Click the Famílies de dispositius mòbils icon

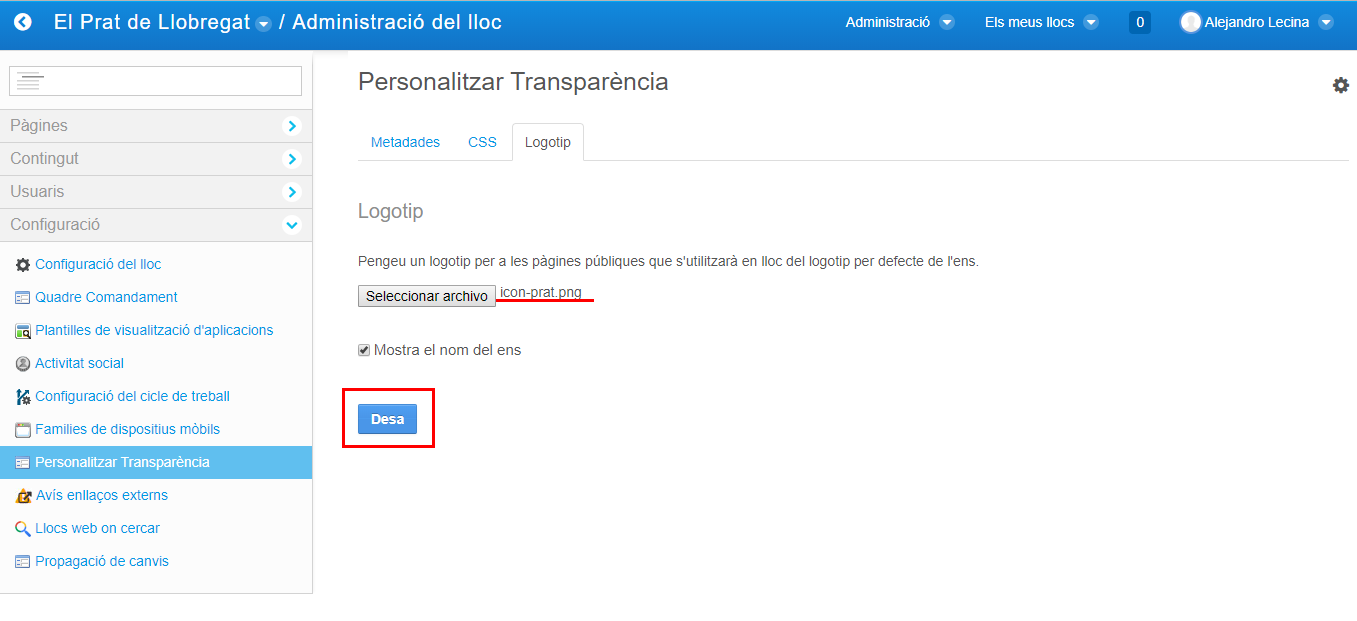coord(23,430)
